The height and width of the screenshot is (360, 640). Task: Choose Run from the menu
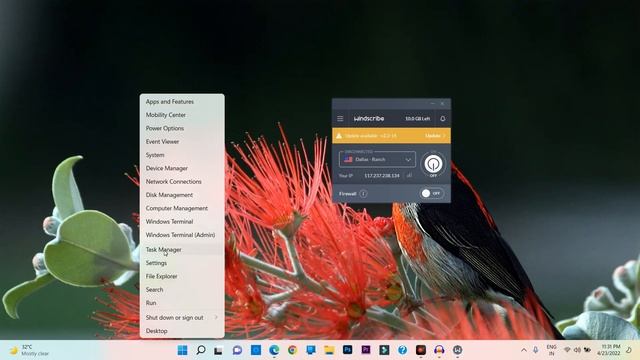point(182,303)
